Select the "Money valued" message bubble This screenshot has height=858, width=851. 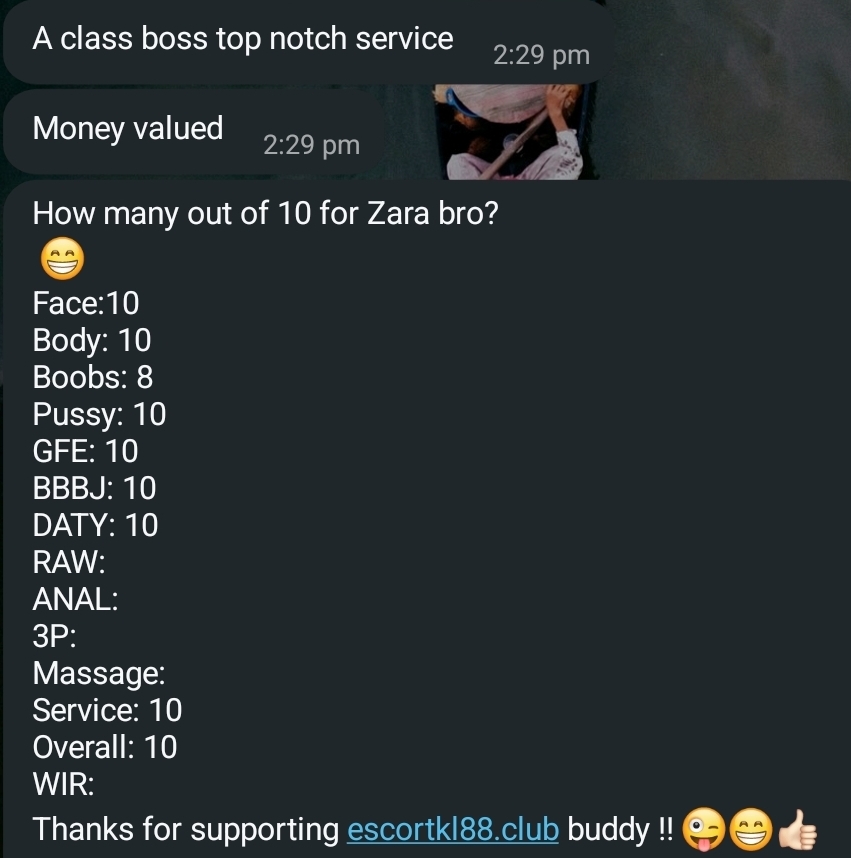click(194, 132)
